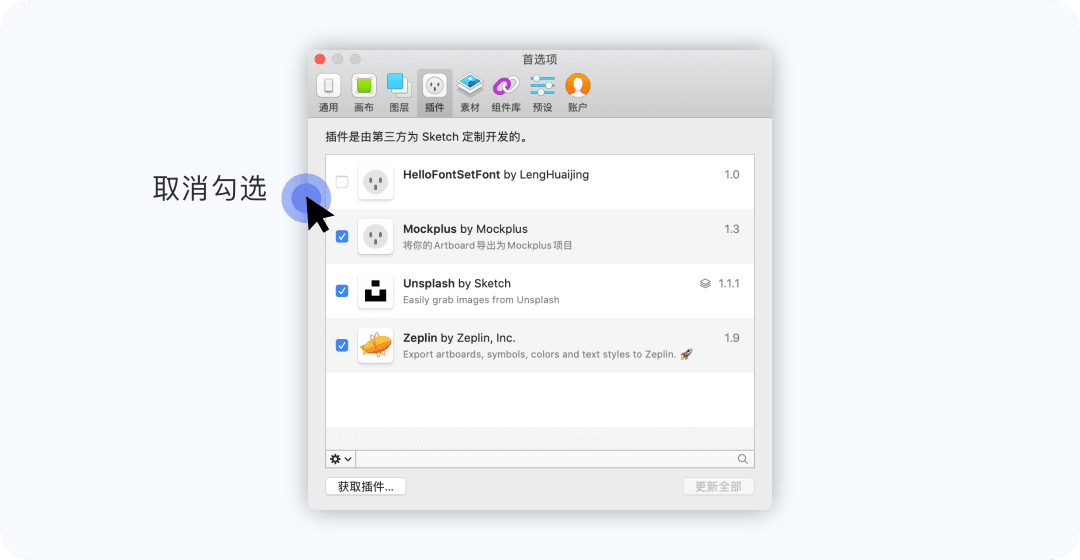The image size is (1080, 560).
Task: Disable the Unsplash plugin checkbox
Action: (x=342, y=291)
